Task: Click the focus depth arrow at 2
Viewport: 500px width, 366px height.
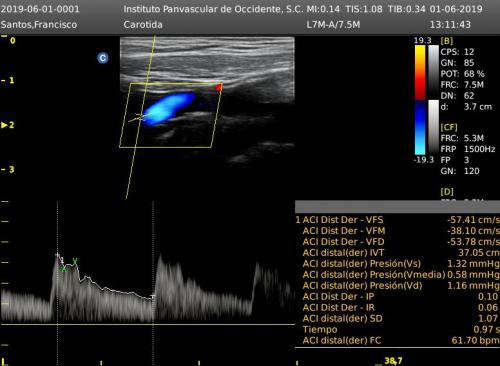Action: 4,125
